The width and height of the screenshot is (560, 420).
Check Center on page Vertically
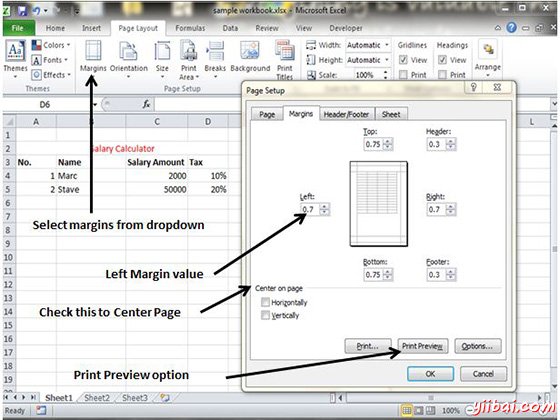point(265,315)
